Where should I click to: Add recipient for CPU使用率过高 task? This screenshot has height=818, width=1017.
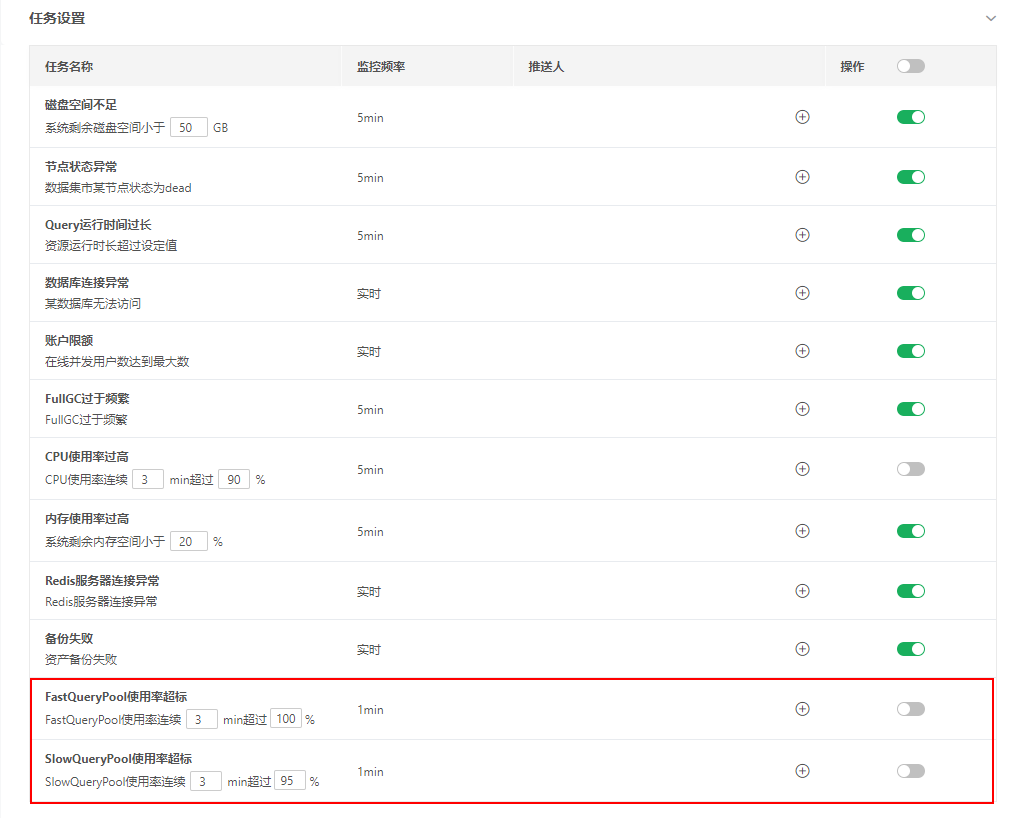click(802, 469)
